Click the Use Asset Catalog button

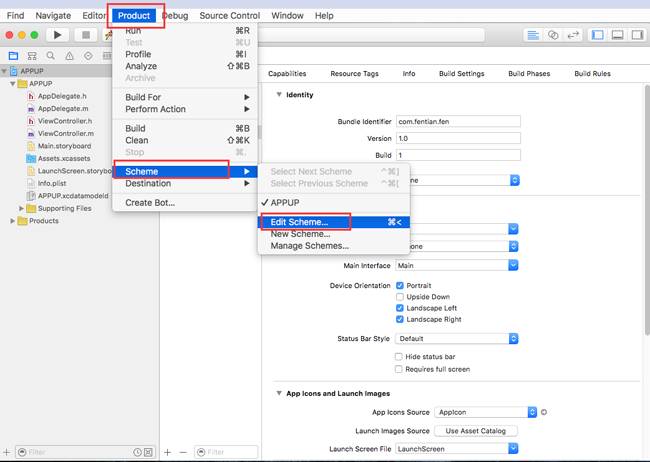pos(475,431)
